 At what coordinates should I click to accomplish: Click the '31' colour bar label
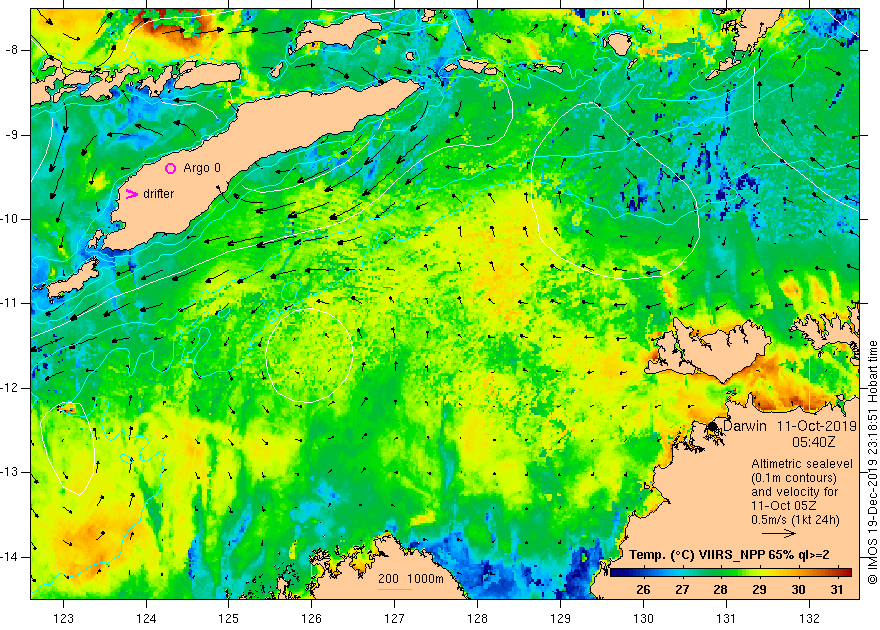pos(837,590)
